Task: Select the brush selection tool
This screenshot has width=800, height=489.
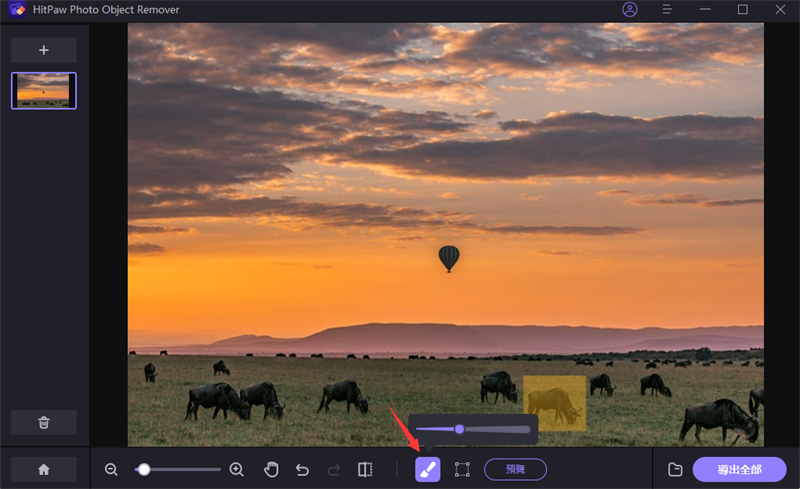Action: [x=428, y=470]
